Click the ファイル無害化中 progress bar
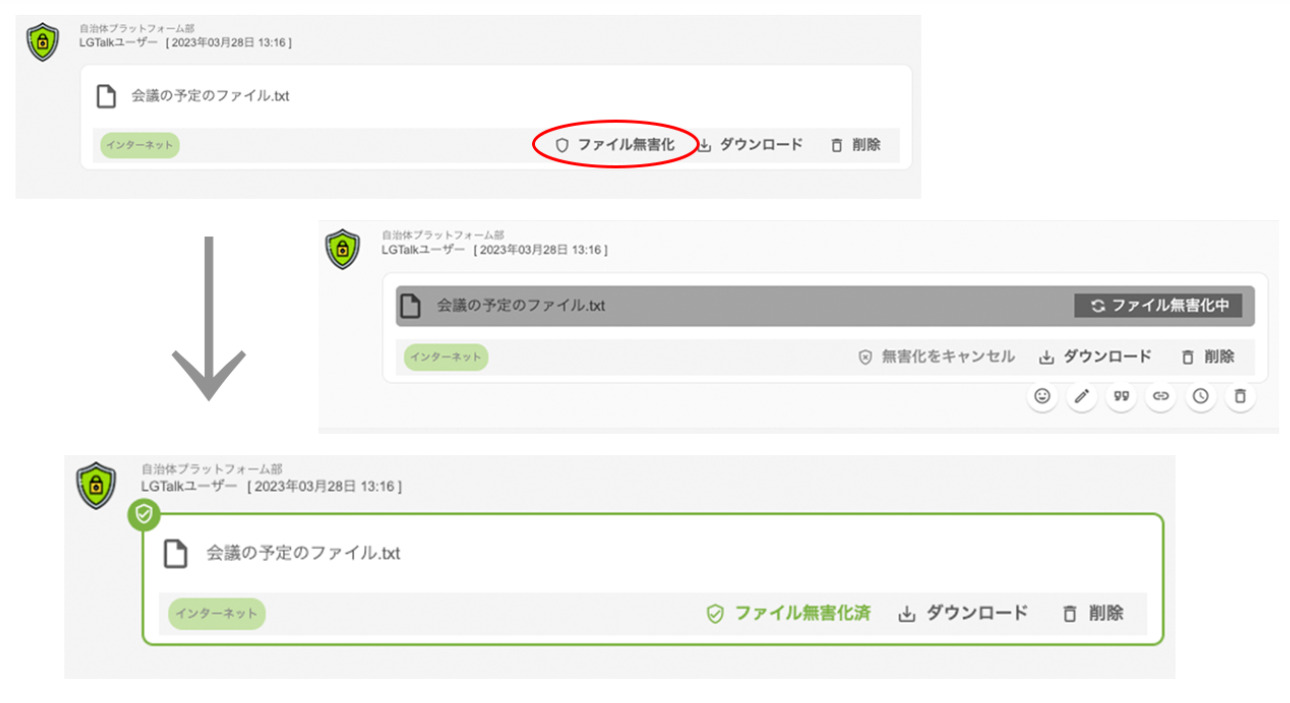This screenshot has width=1290, height=703. click(x=1160, y=305)
